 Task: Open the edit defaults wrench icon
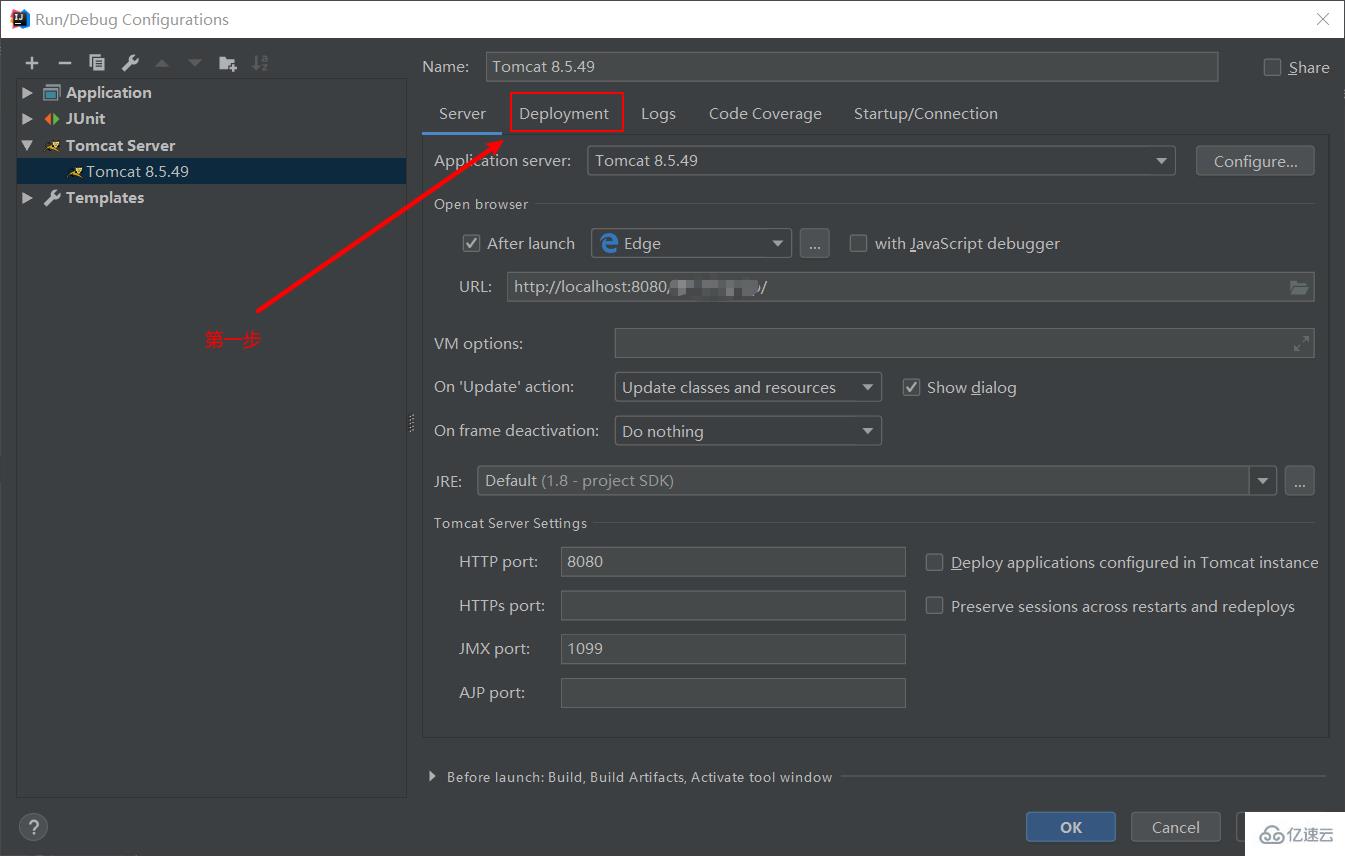click(x=130, y=63)
